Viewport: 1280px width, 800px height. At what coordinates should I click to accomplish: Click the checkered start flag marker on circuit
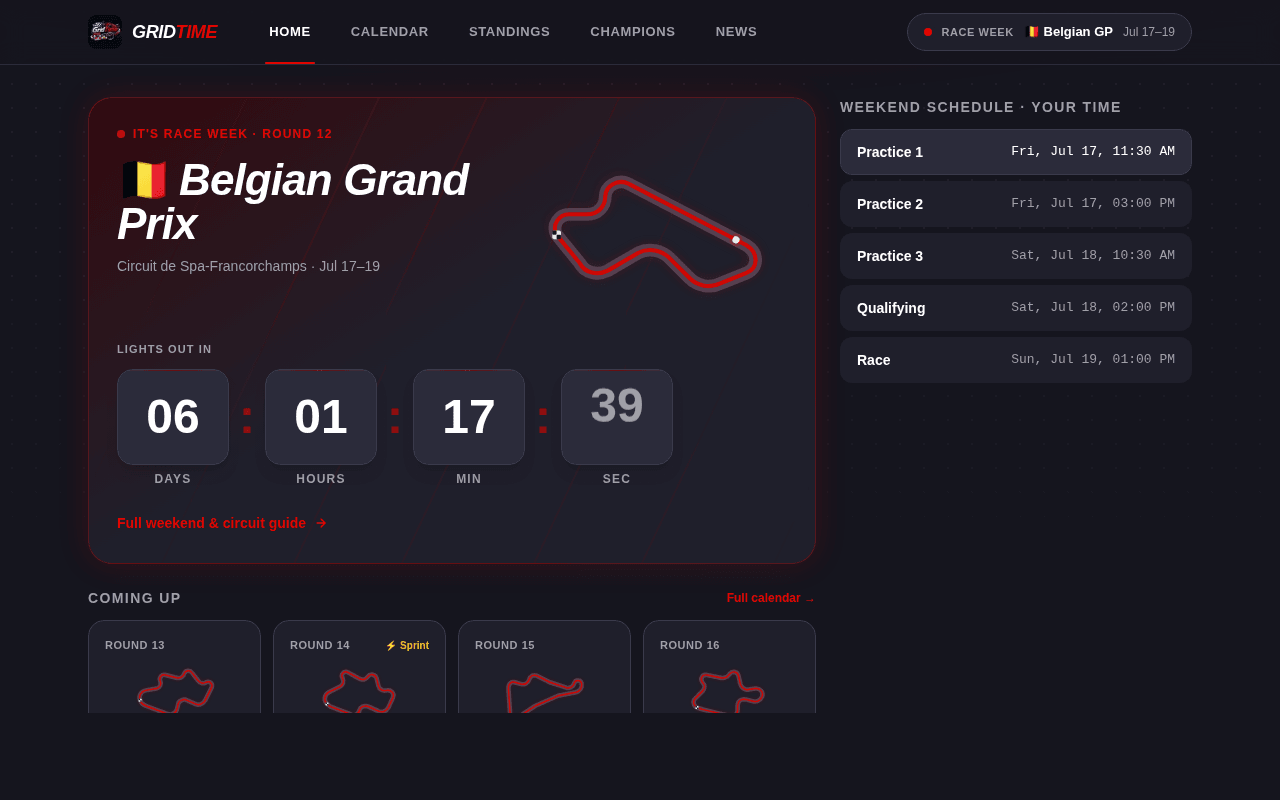click(x=556, y=235)
